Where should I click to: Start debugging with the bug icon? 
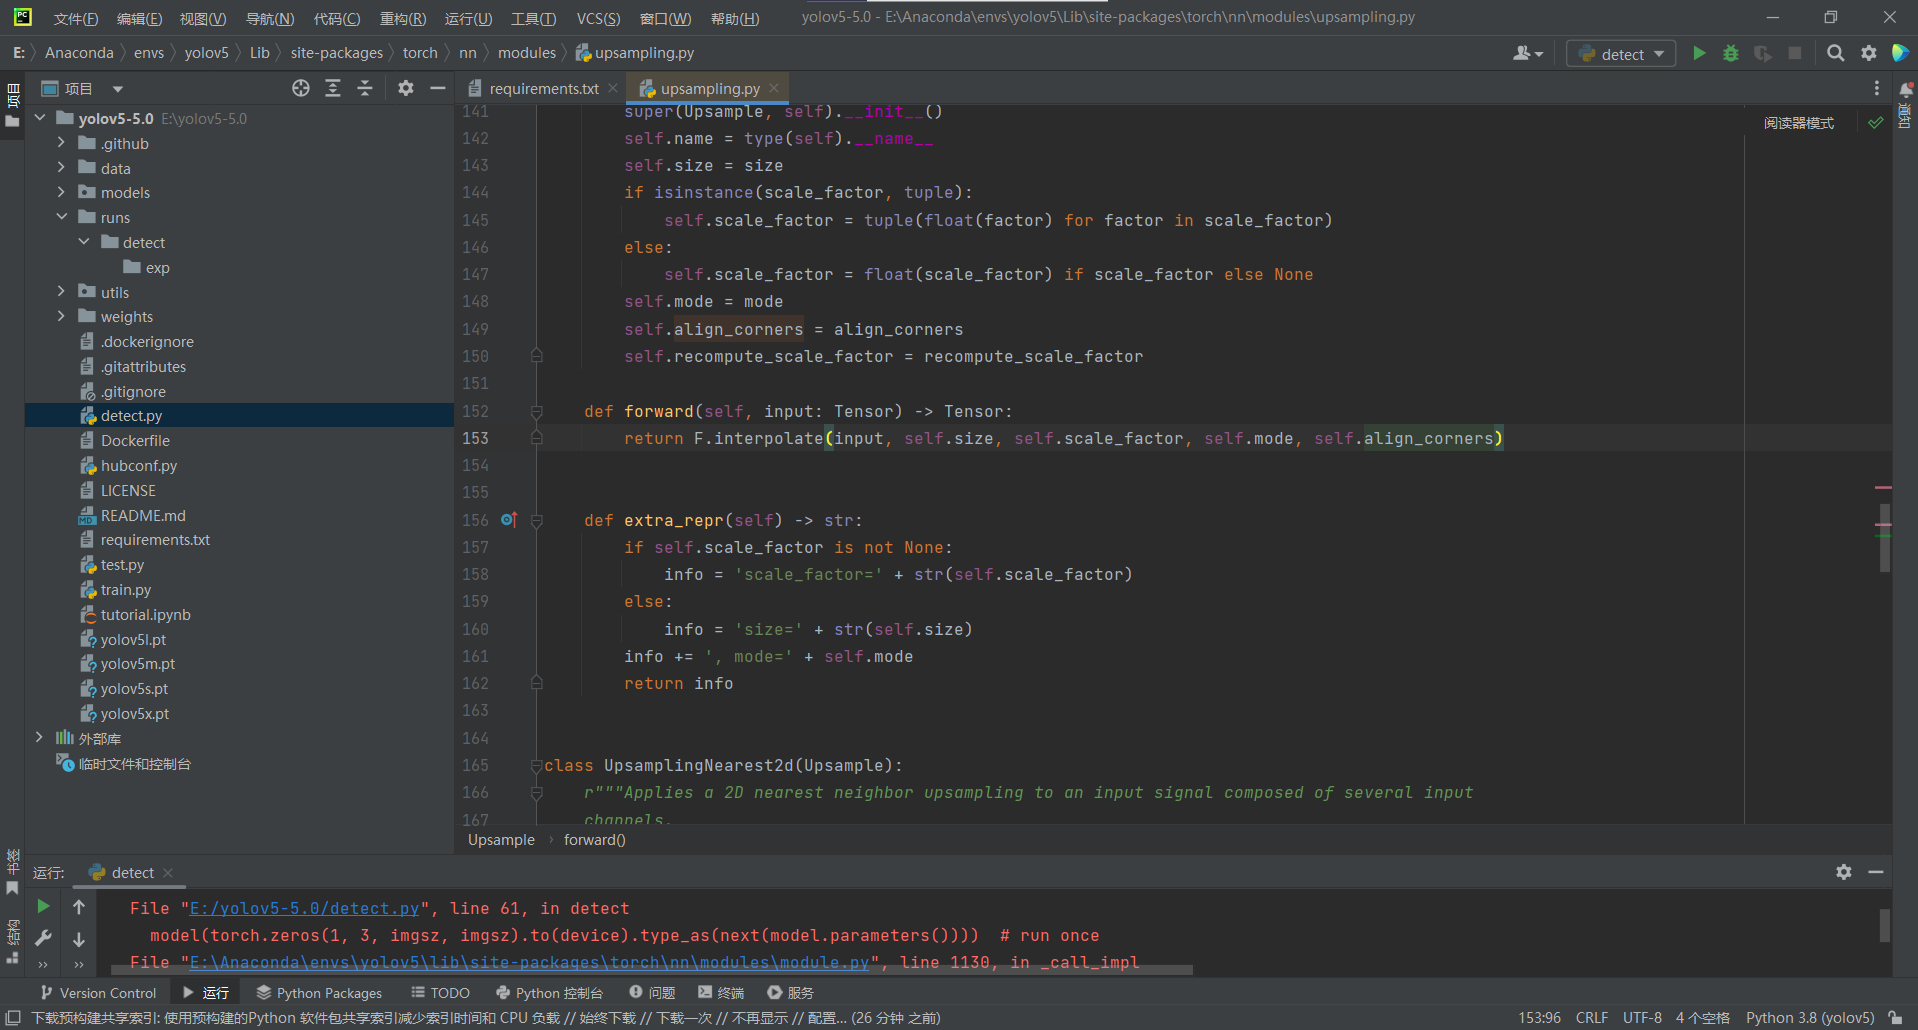click(x=1731, y=53)
